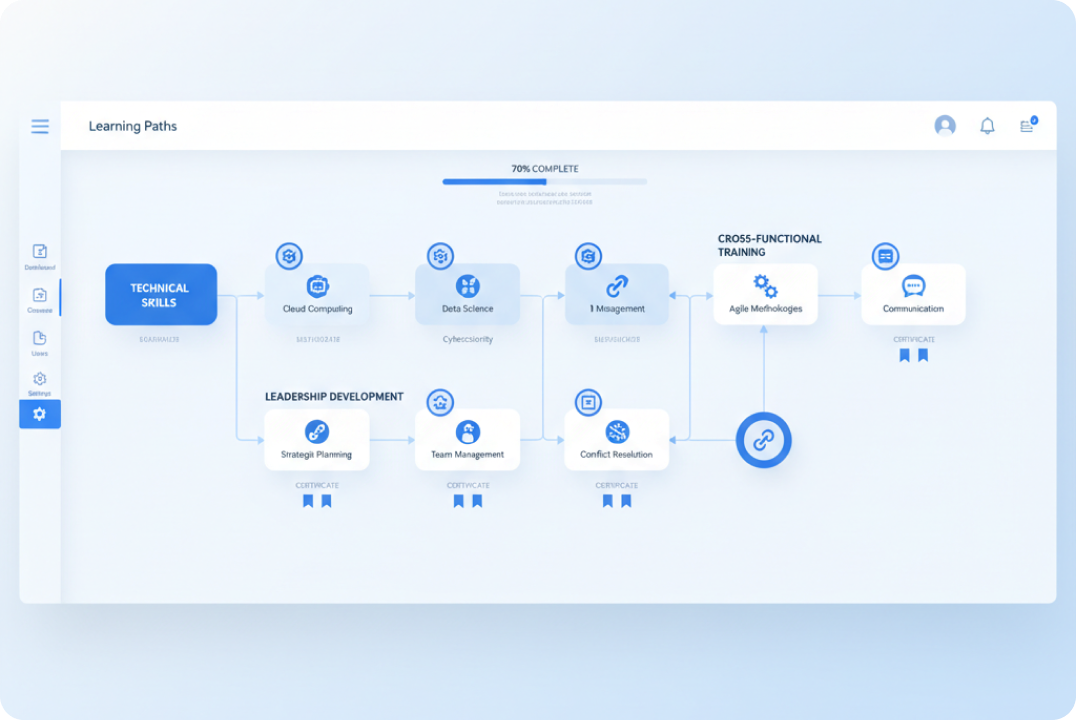Open the list icon with badge
This screenshot has height=720, width=1076.
tap(1028, 125)
